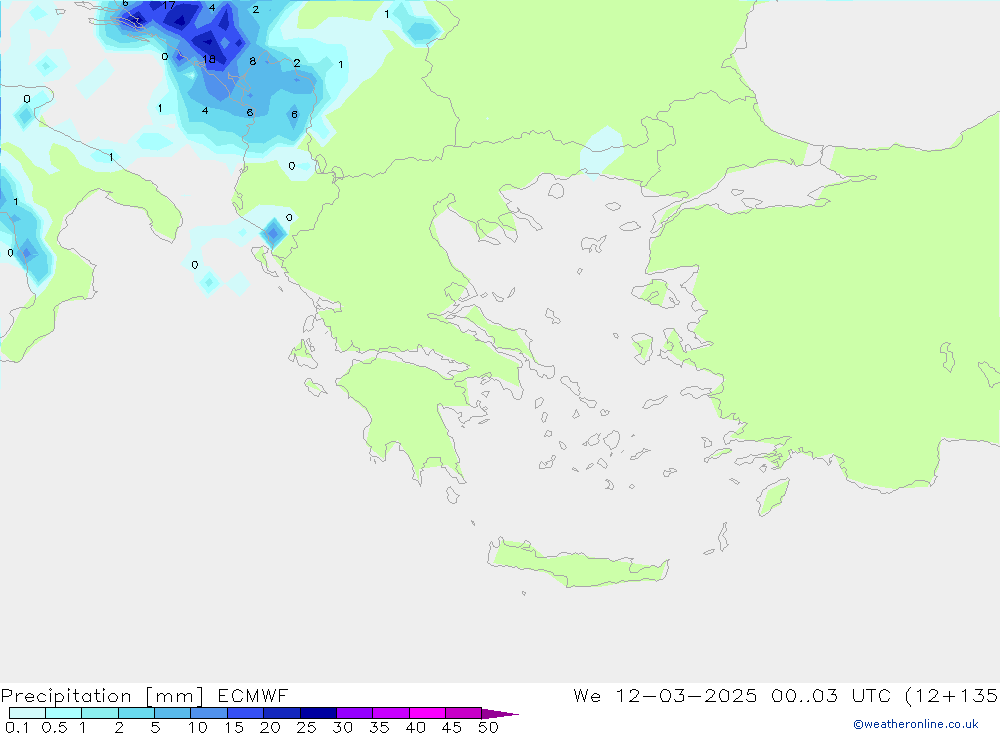Image resolution: width=1000 pixels, height=733 pixels.
Task: Click the Precipitation [mm] ECMWF title text
Action: [145, 695]
